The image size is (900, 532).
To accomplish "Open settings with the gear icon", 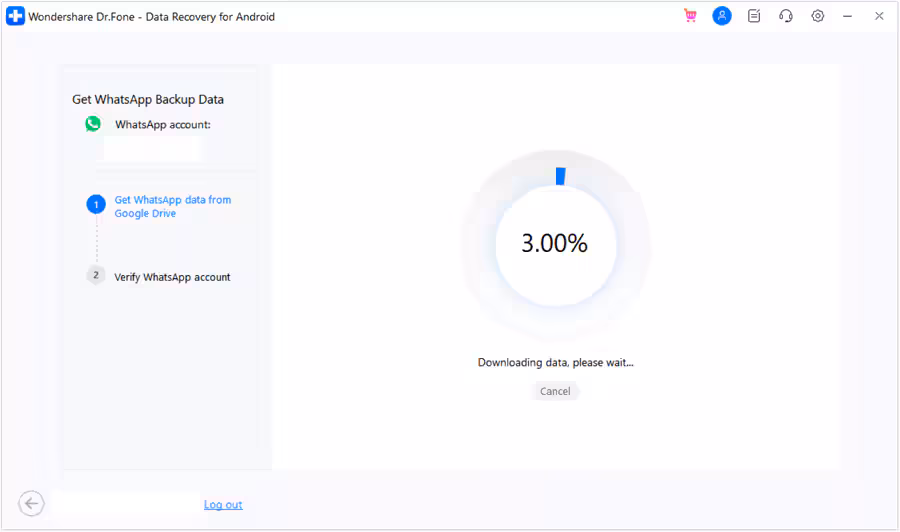I will pos(818,16).
